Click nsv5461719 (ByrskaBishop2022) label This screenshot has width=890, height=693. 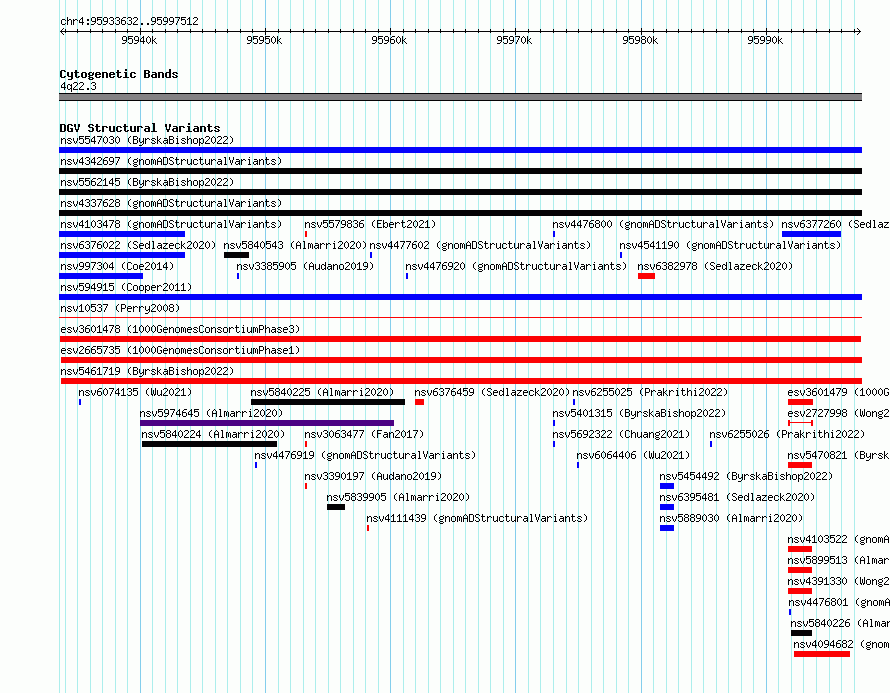click(147, 371)
